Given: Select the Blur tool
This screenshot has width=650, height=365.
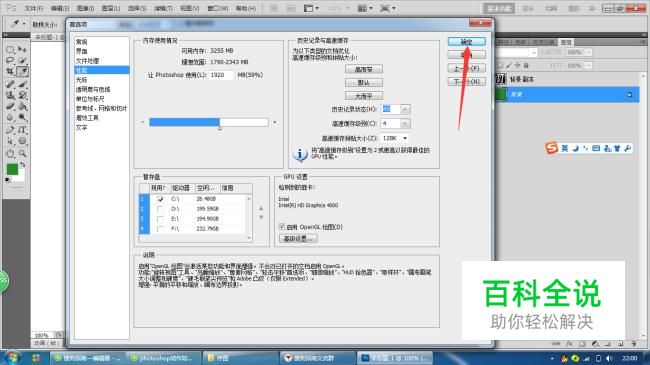Looking at the screenshot, I should [x=10, y=117].
